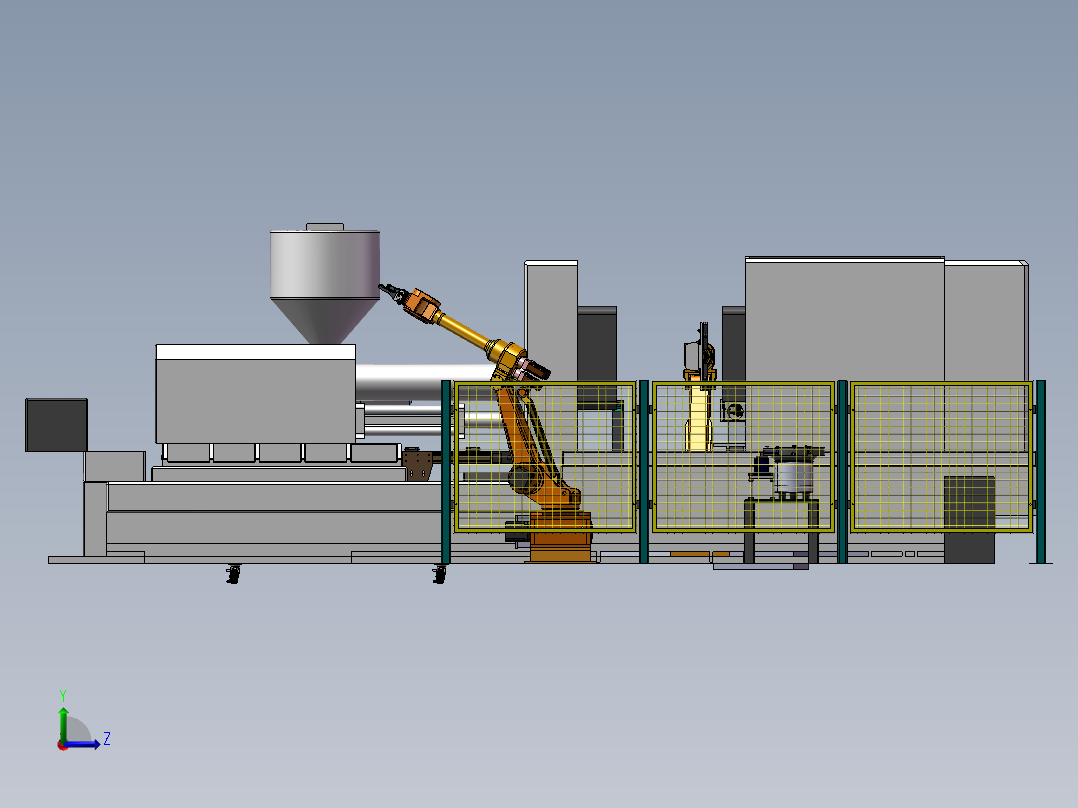
Task: Select the vibratory bowl feeder drum
Action: (794, 477)
